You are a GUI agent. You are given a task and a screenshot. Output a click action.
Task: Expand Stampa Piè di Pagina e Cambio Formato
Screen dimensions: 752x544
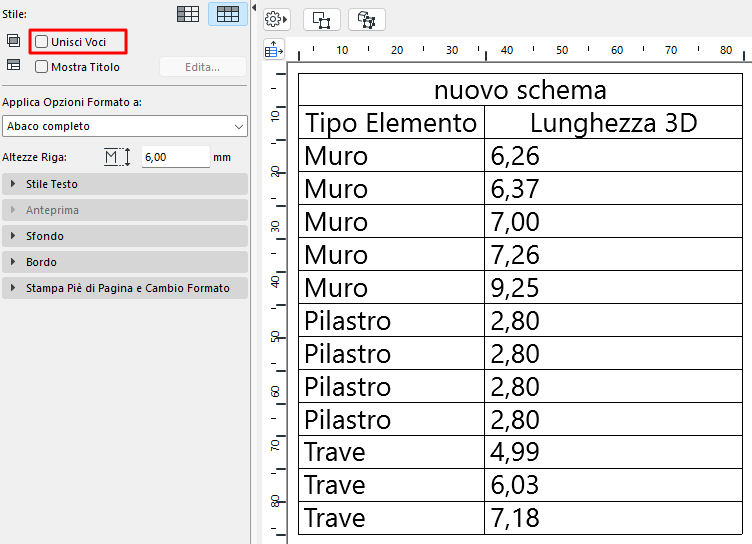coord(125,288)
